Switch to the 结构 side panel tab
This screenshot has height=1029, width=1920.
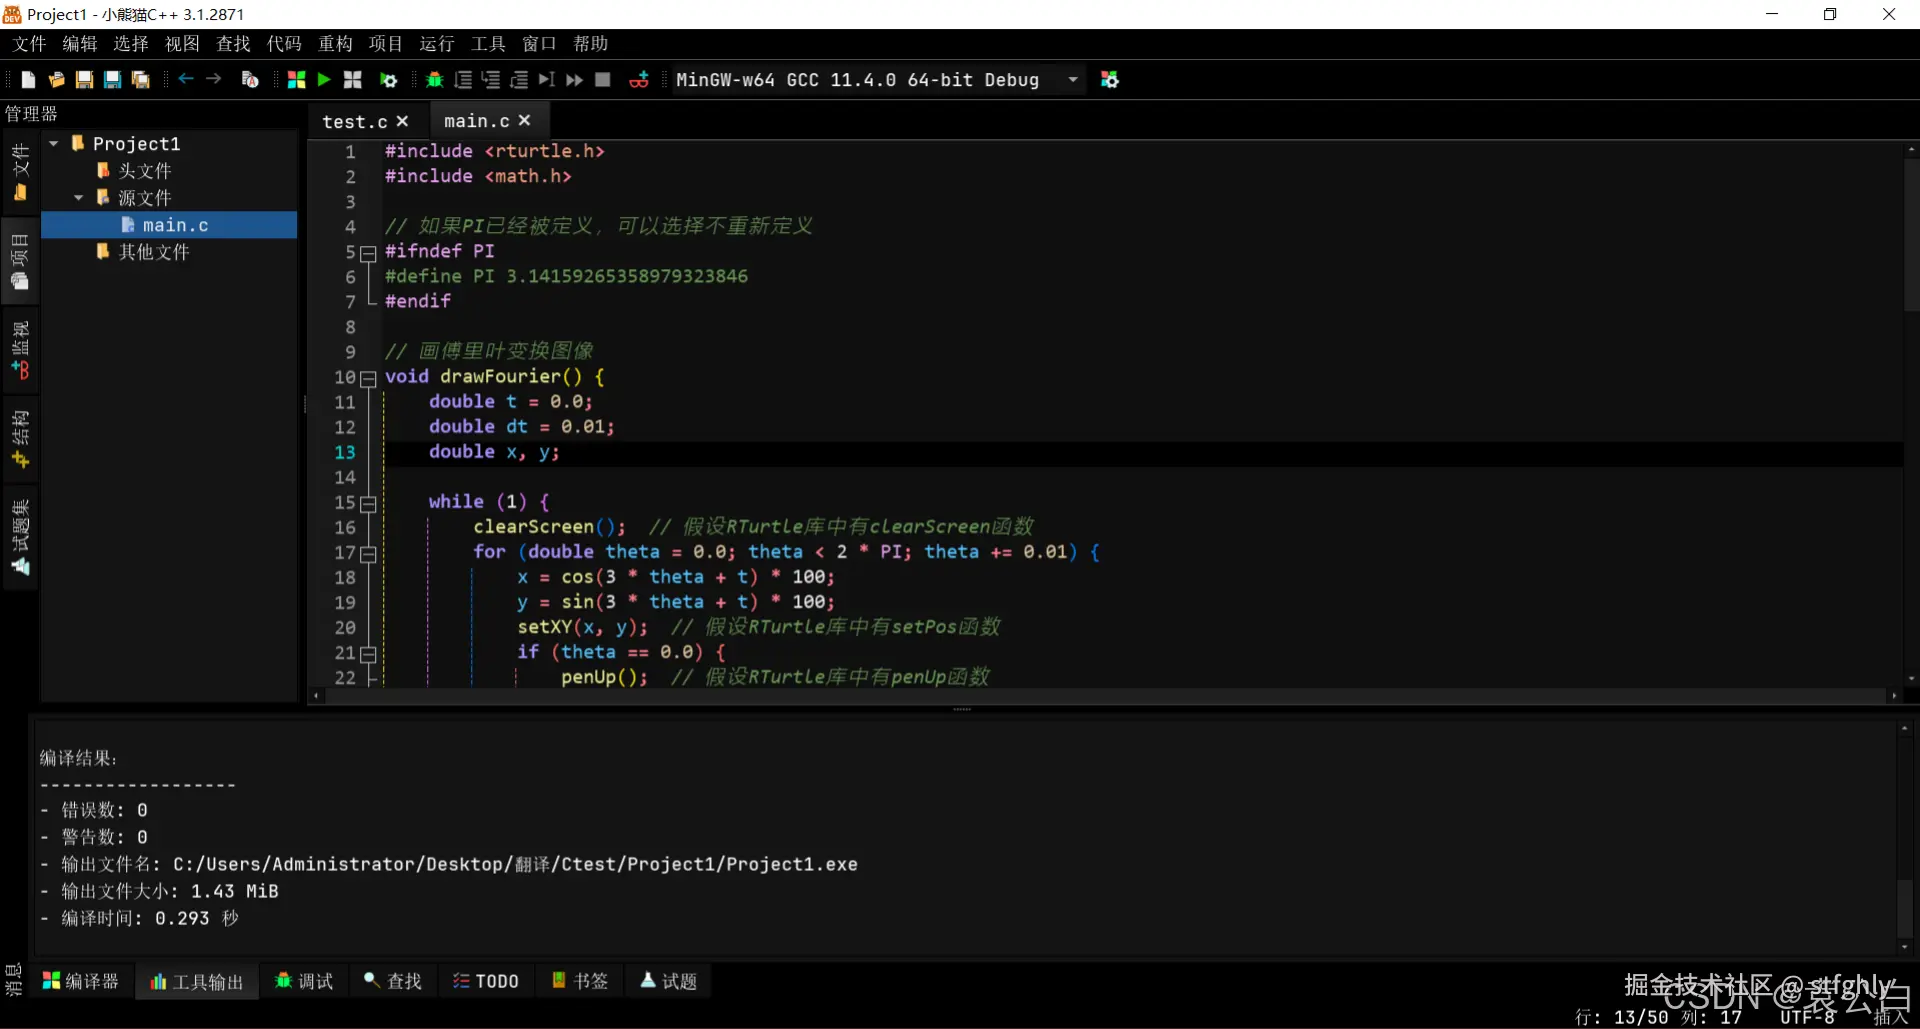coord(20,440)
